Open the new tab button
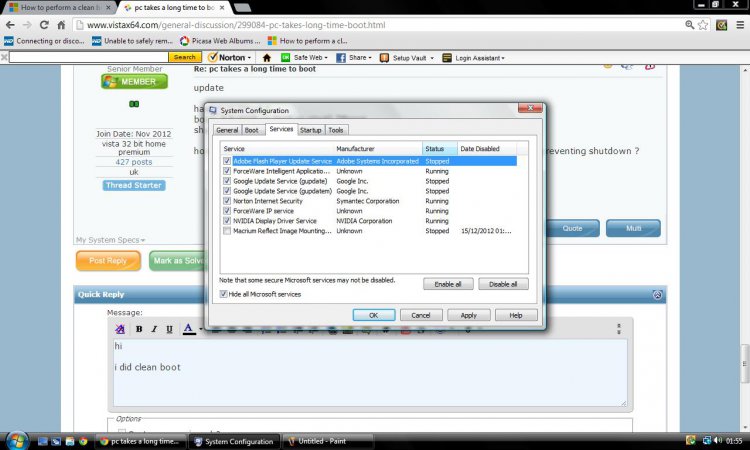This screenshot has width=750, height=450. pyautogui.click(x=242, y=8)
